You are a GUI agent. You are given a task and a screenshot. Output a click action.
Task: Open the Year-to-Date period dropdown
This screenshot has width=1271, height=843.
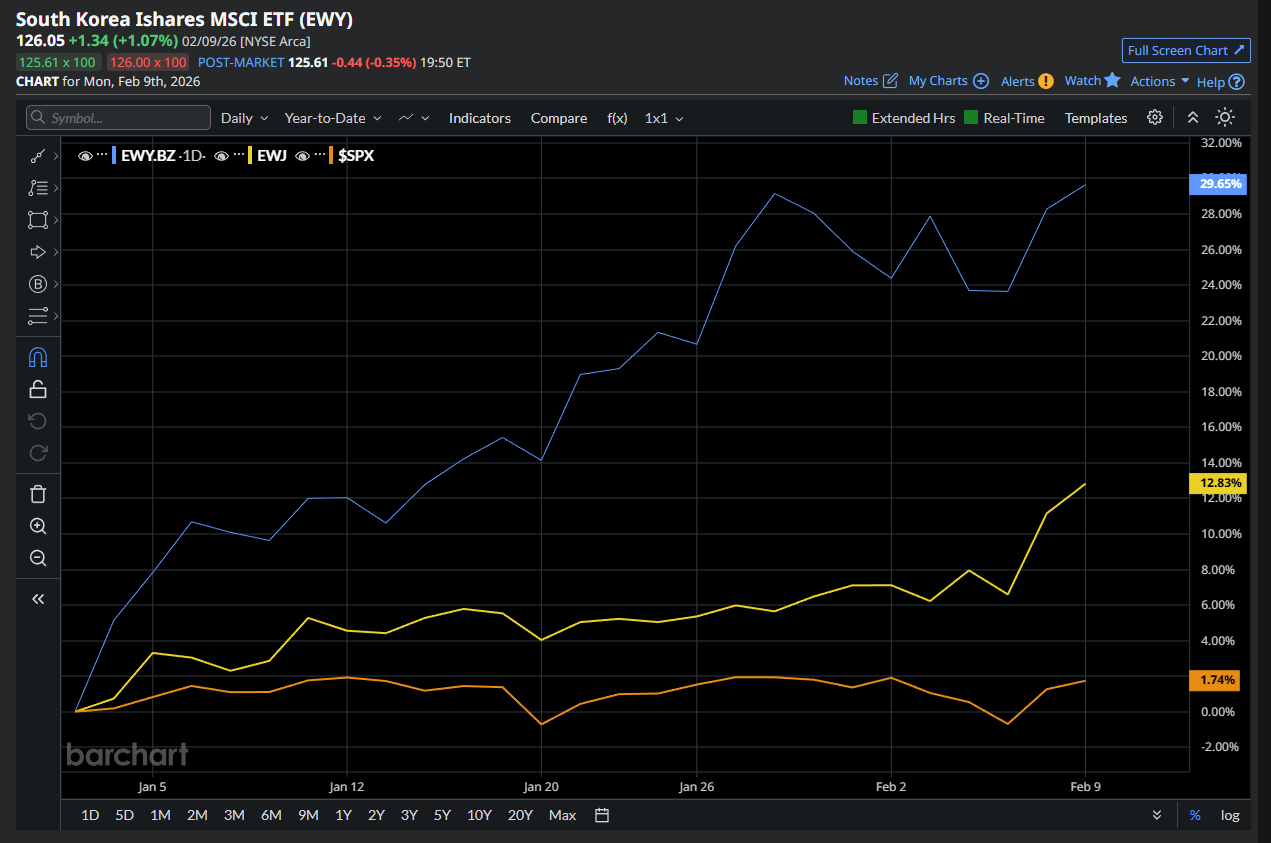click(x=332, y=118)
